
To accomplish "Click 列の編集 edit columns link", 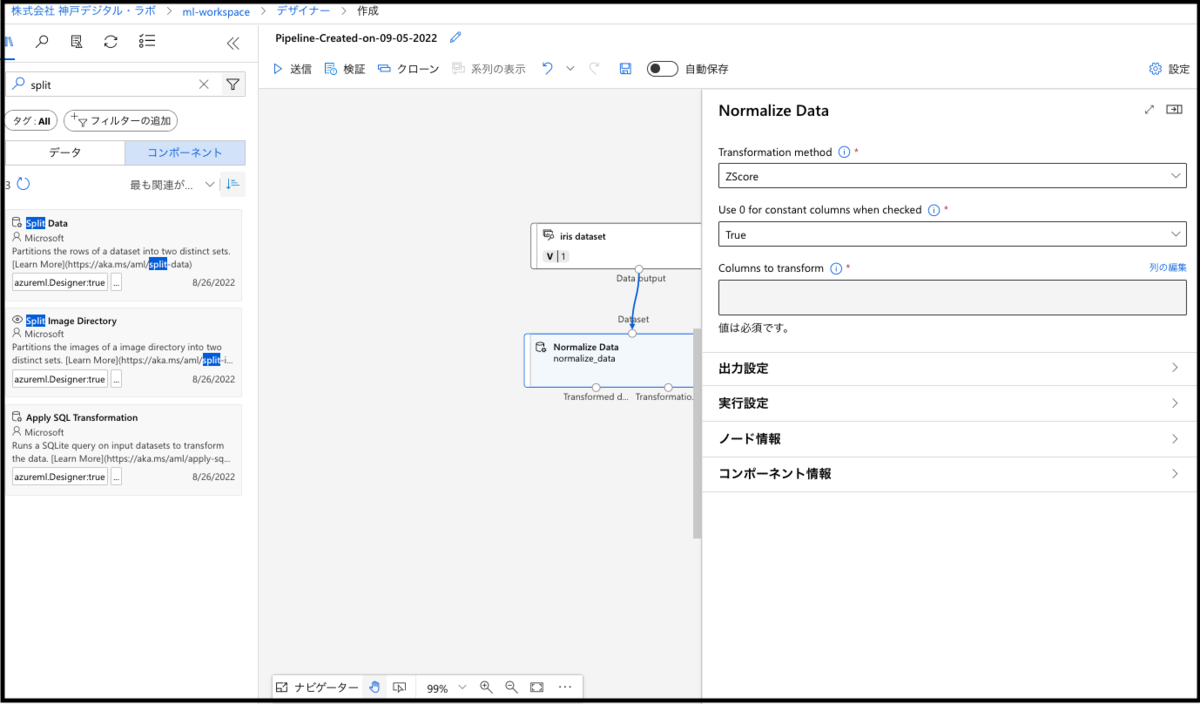I will (1168, 268).
